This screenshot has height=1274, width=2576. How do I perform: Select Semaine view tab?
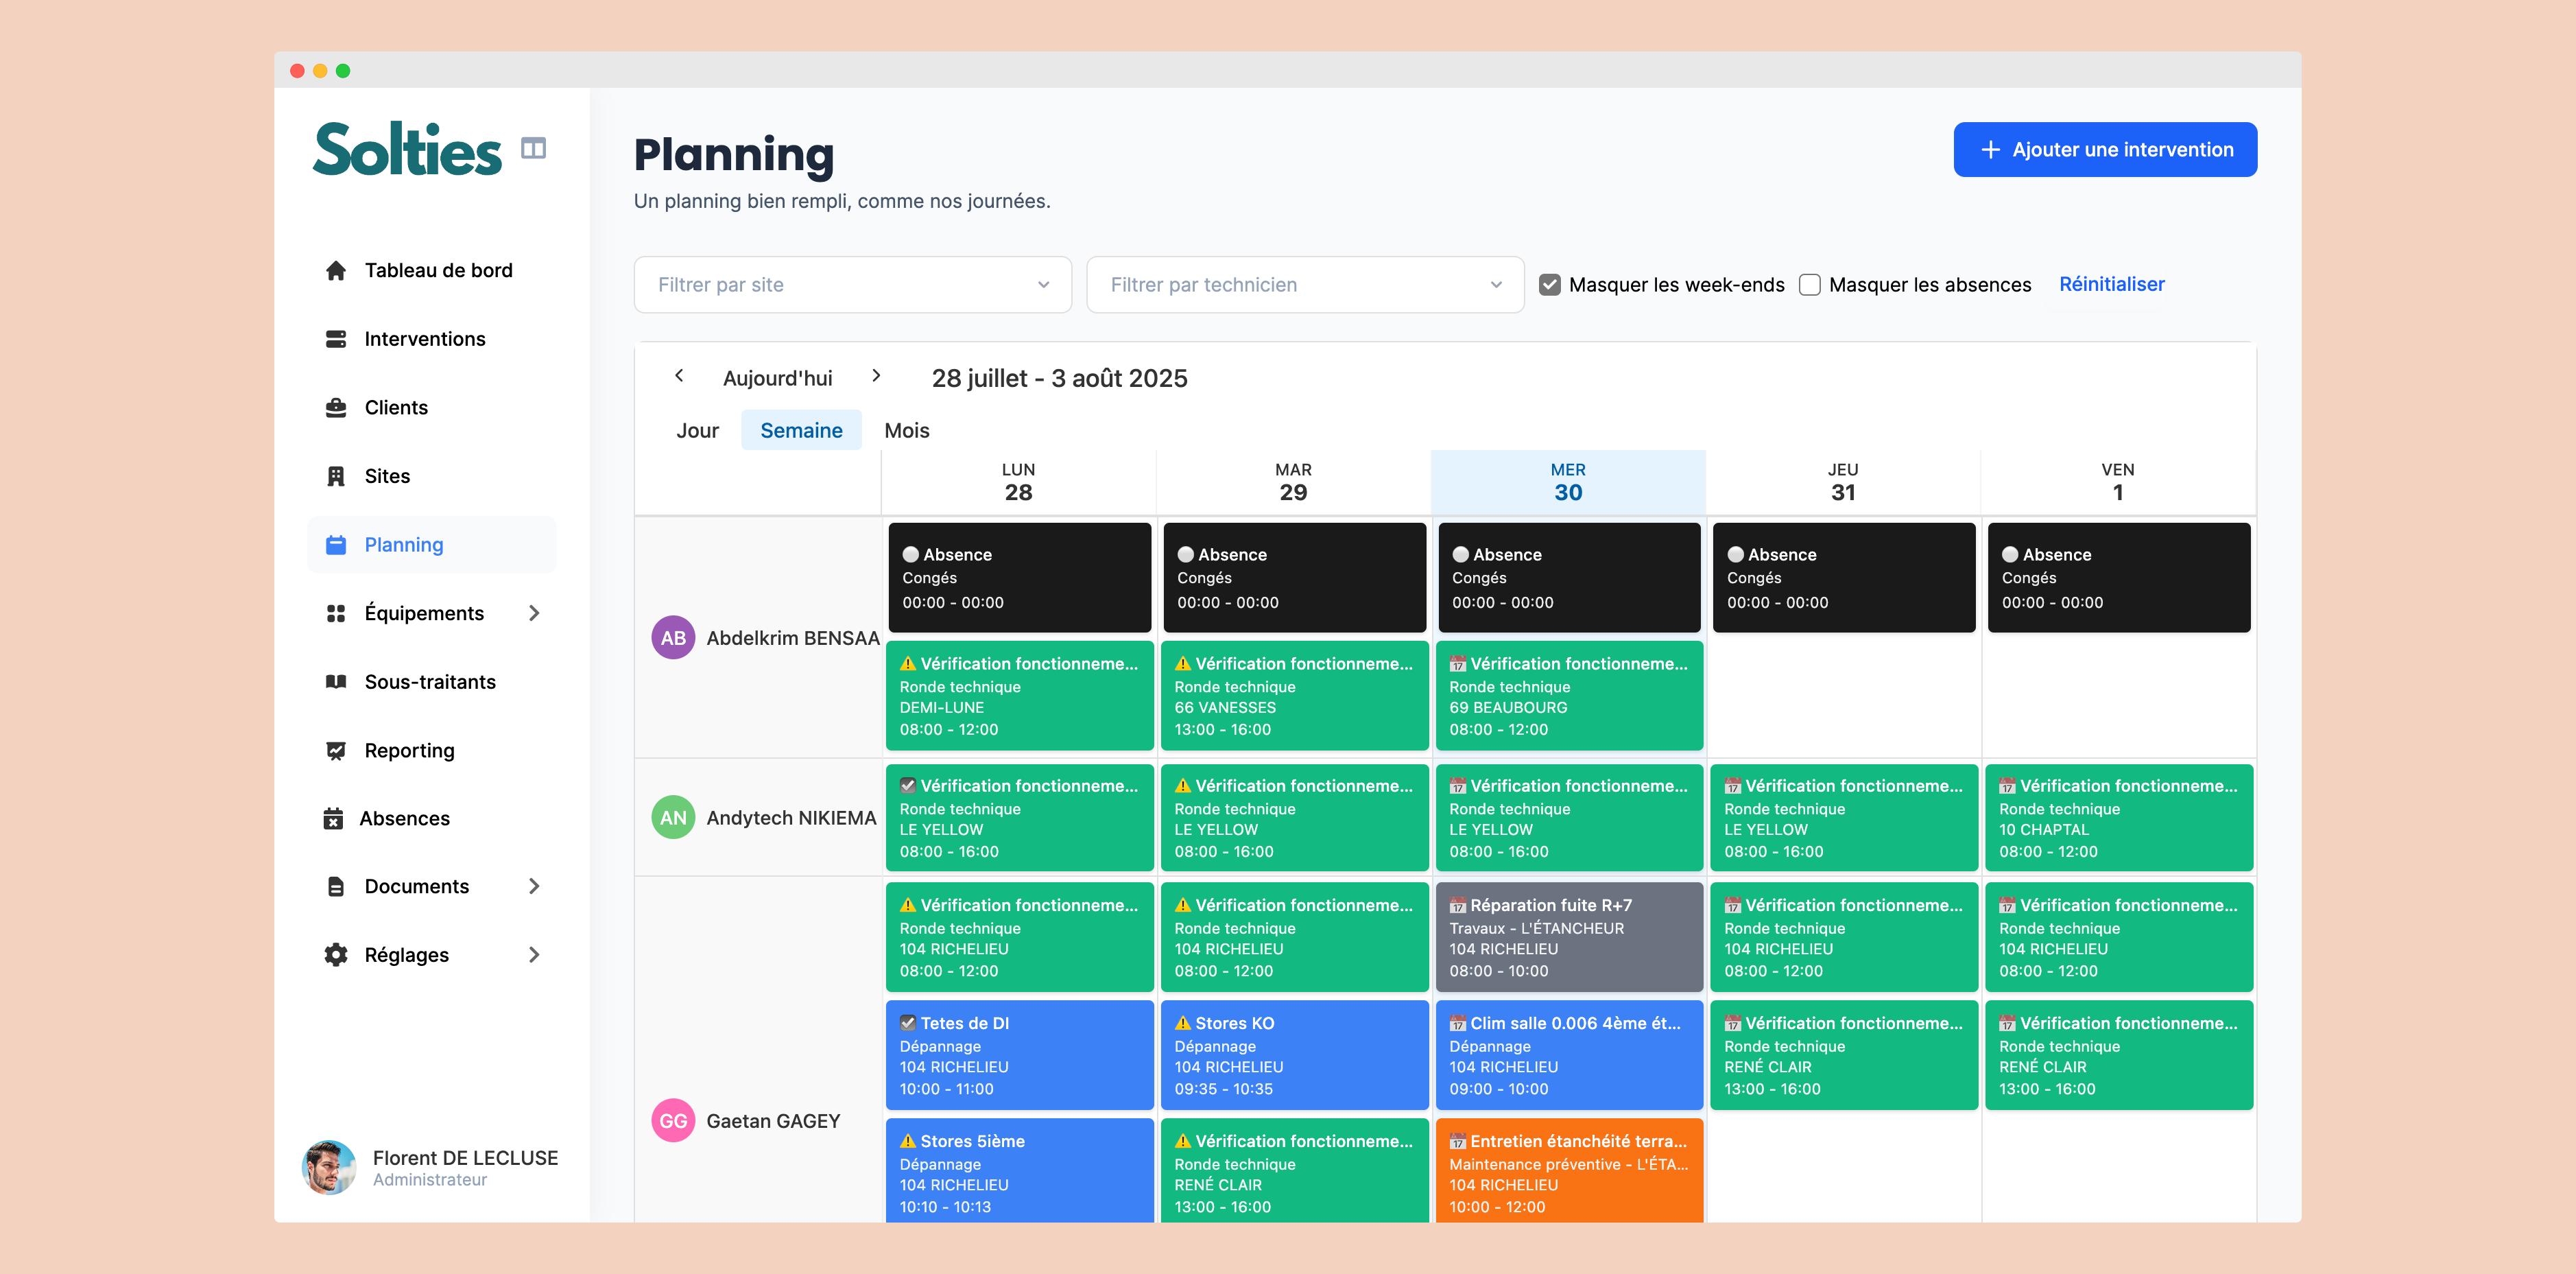pos(801,430)
